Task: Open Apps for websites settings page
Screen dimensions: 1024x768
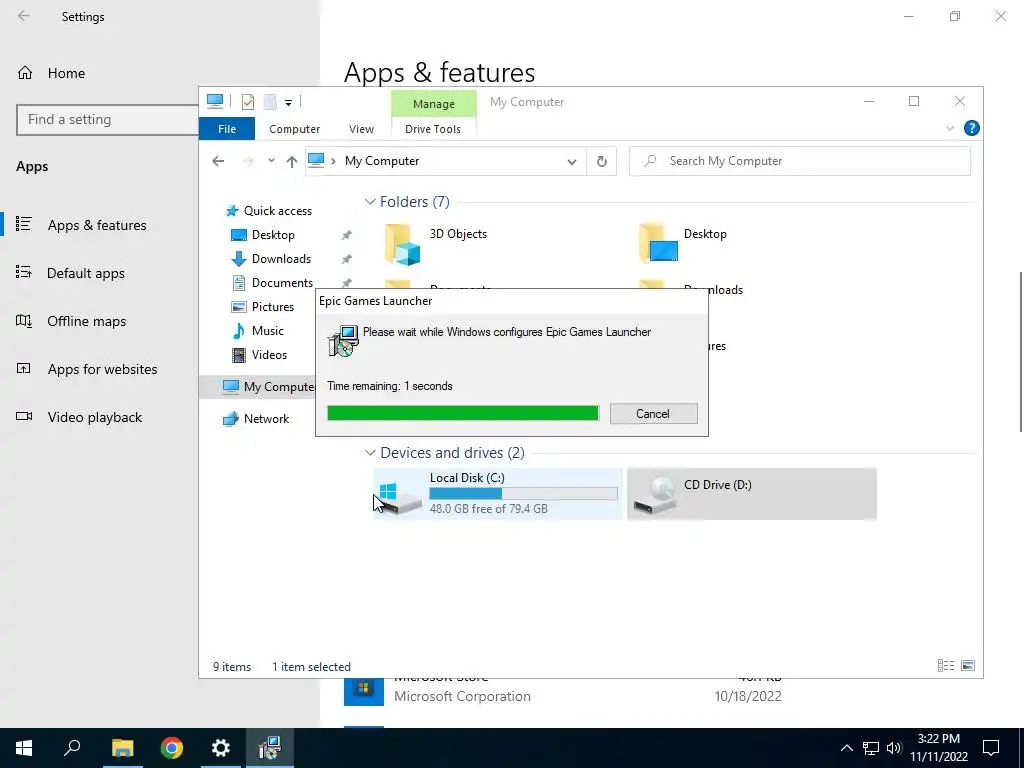Action: click(102, 369)
